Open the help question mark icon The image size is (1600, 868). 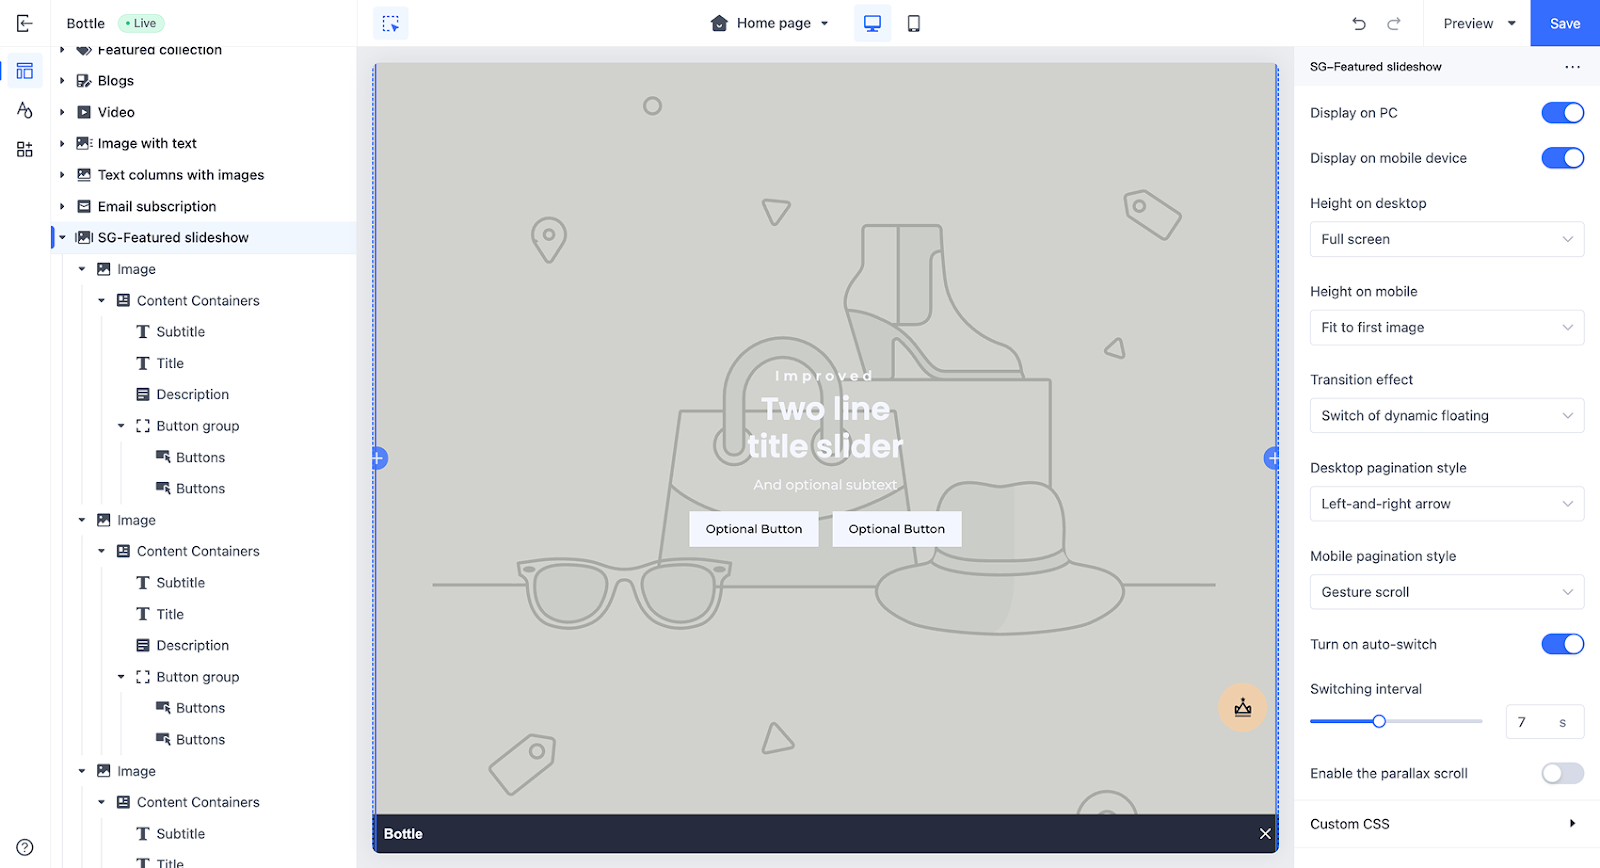coord(25,847)
